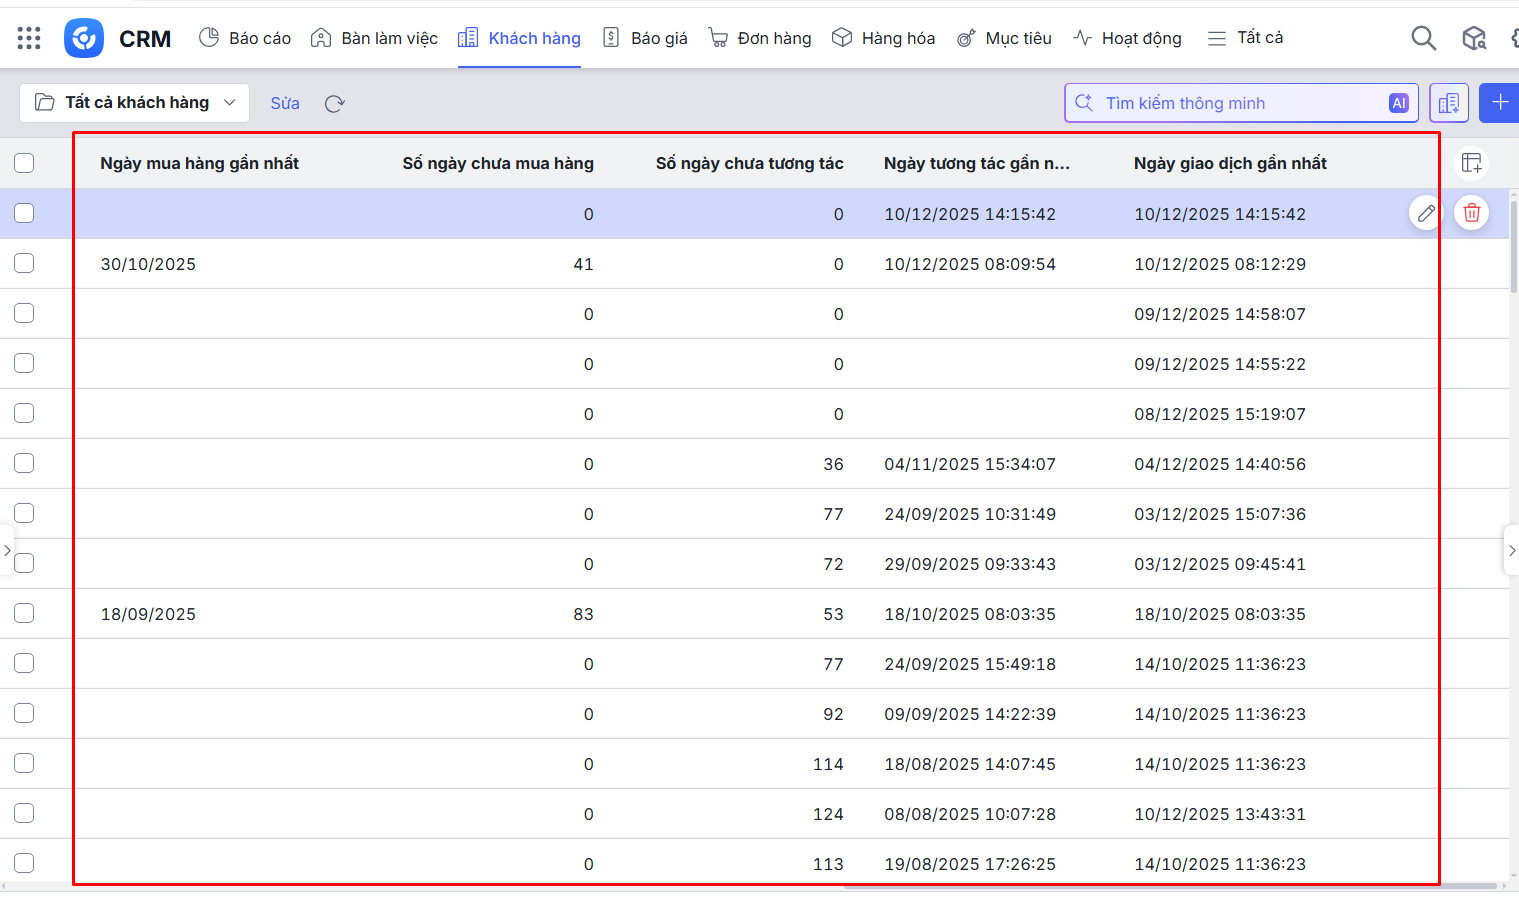Delete the highlighted row with trash icon

click(1471, 213)
